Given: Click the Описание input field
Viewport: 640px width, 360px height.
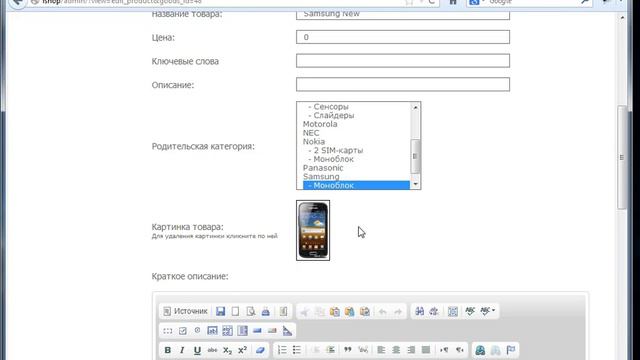Looking at the screenshot, I should (x=403, y=84).
